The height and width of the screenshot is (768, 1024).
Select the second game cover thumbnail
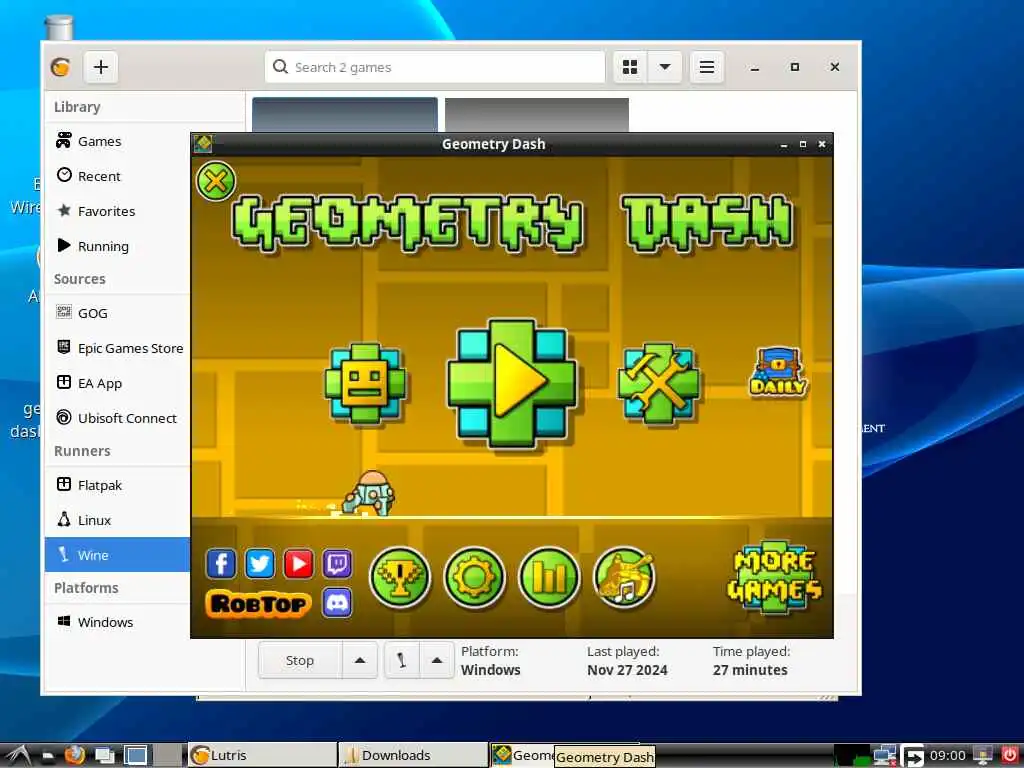pyautogui.click(x=537, y=116)
